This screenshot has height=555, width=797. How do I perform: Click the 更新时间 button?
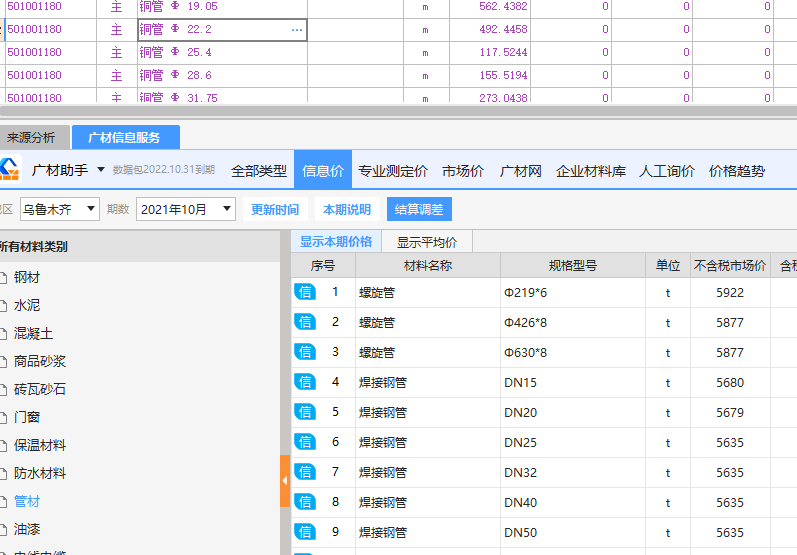[275, 209]
